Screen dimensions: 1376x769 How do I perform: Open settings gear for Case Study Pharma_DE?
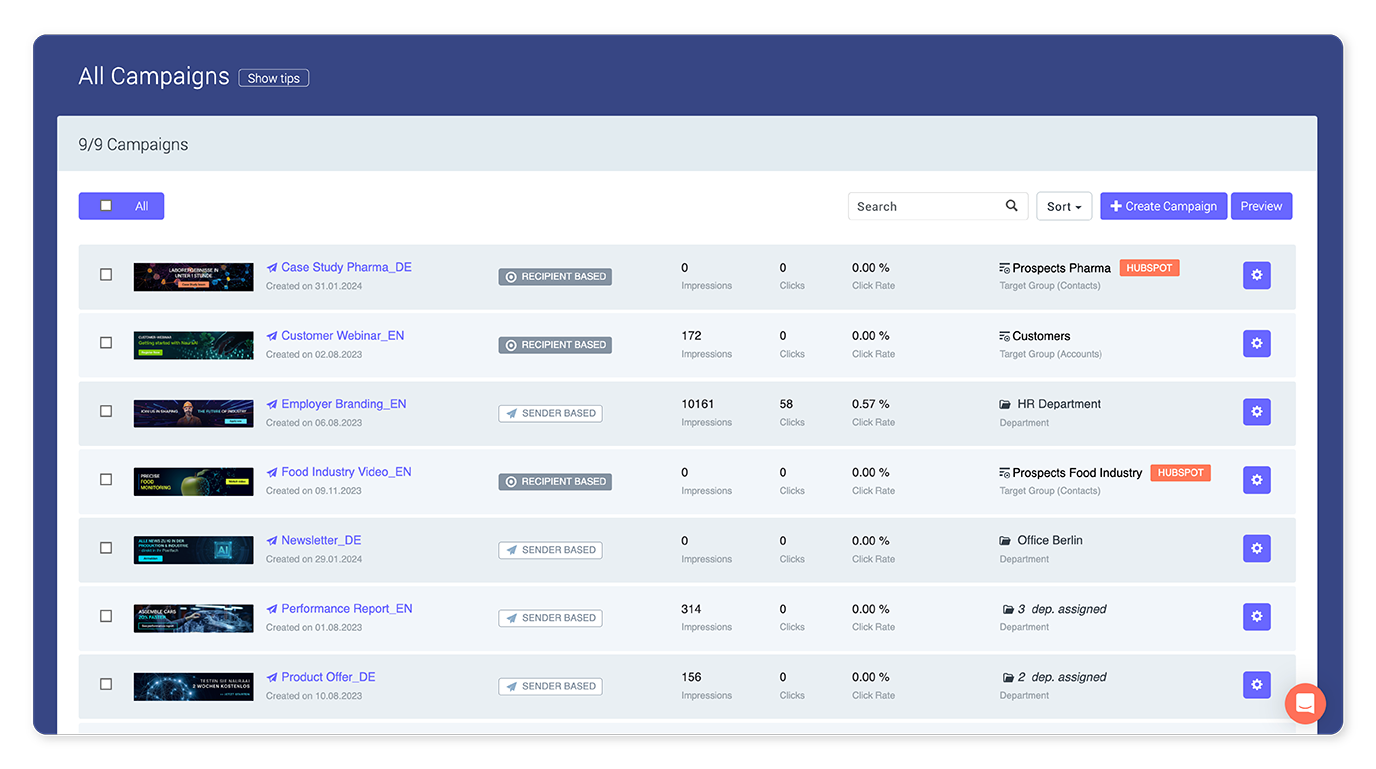tap(1256, 276)
